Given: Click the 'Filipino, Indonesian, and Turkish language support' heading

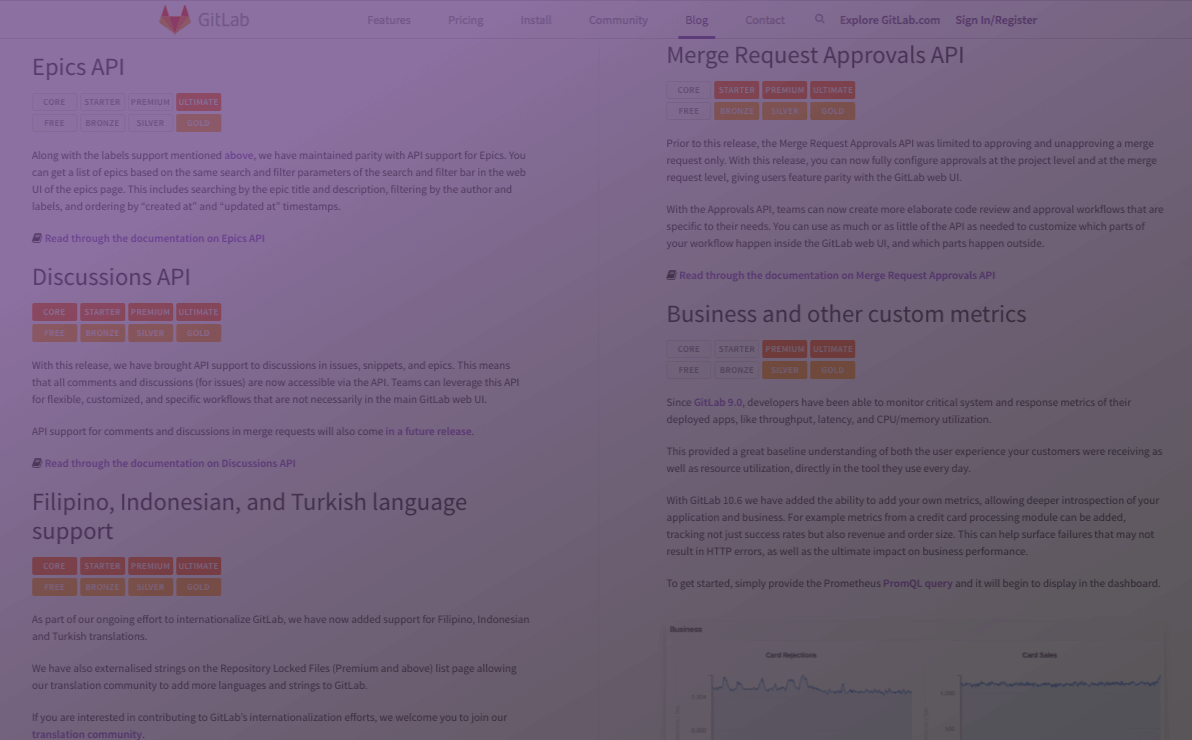Looking at the screenshot, I should click(x=249, y=516).
